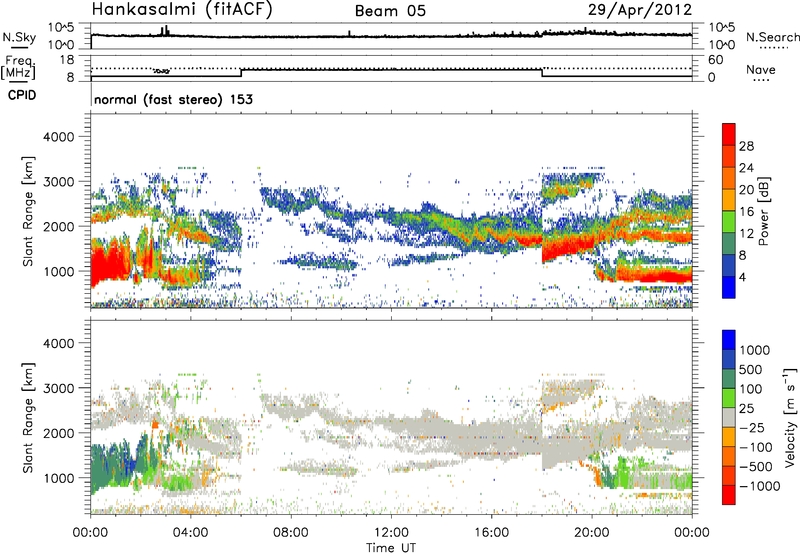
Task: Click the '18' tick on frequency axis
Action: 67,60
